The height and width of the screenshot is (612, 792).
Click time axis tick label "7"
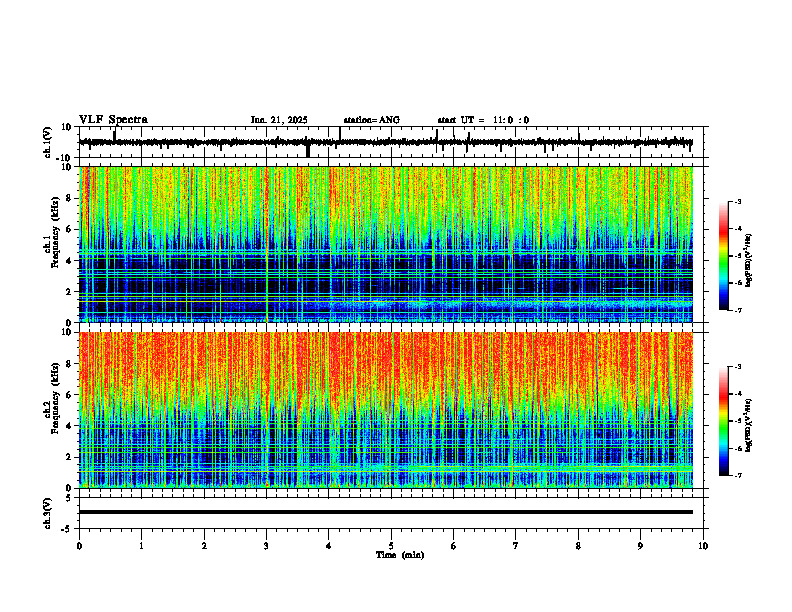click(516, 546)
